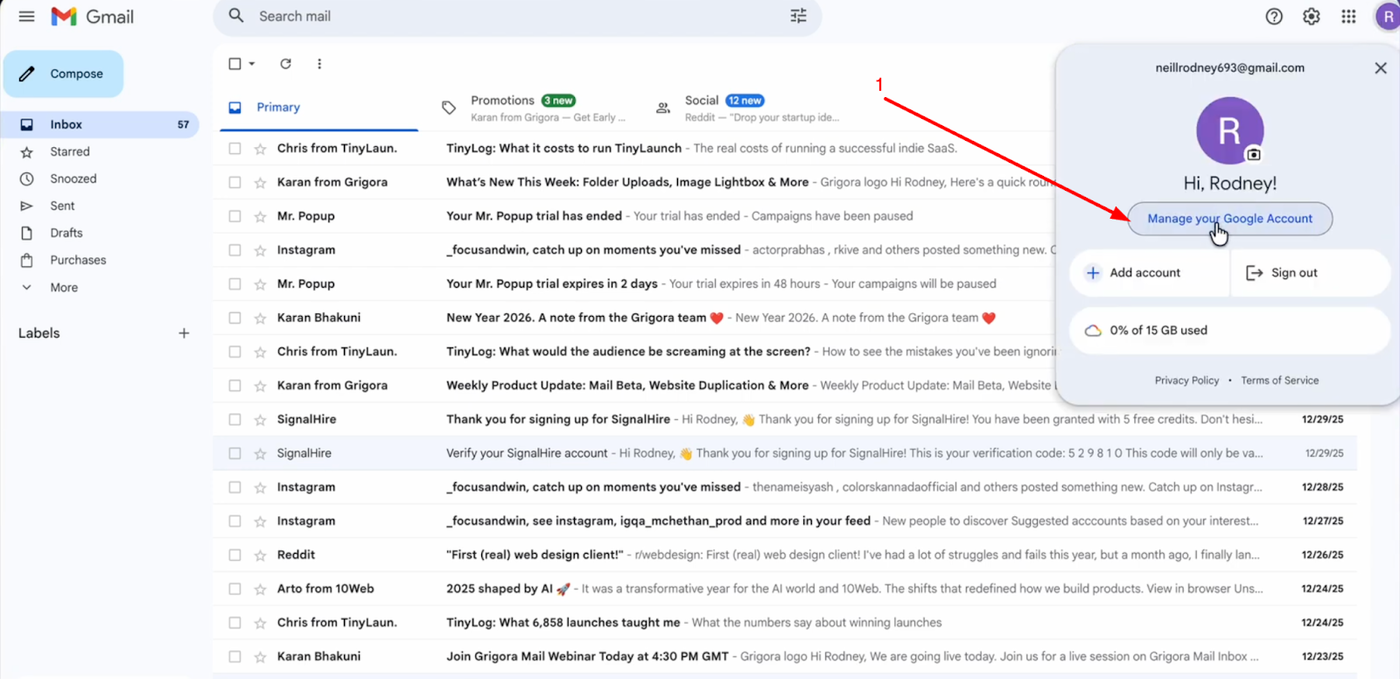Expand the More section in sidebar
Screen dimensions: 1400x679
(x=63, y=287)
